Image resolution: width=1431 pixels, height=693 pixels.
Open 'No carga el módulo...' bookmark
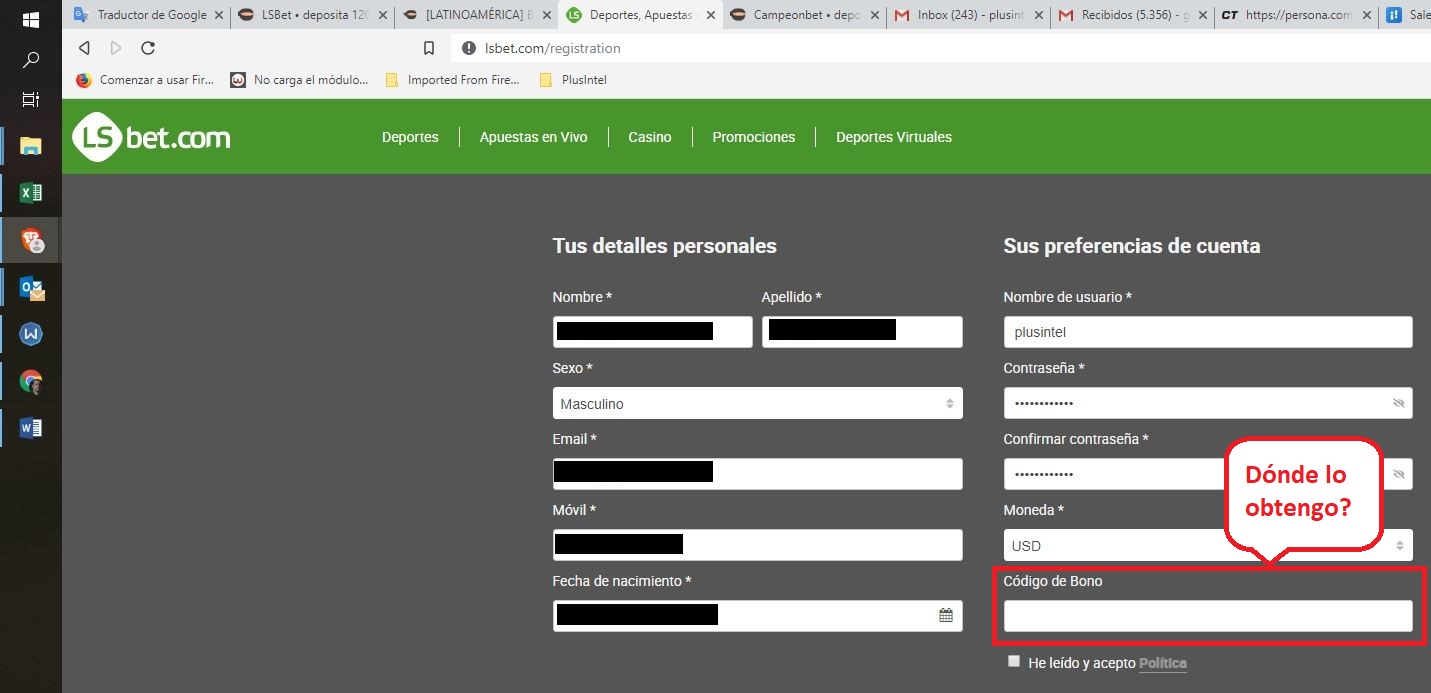click(x=299, y=80)
